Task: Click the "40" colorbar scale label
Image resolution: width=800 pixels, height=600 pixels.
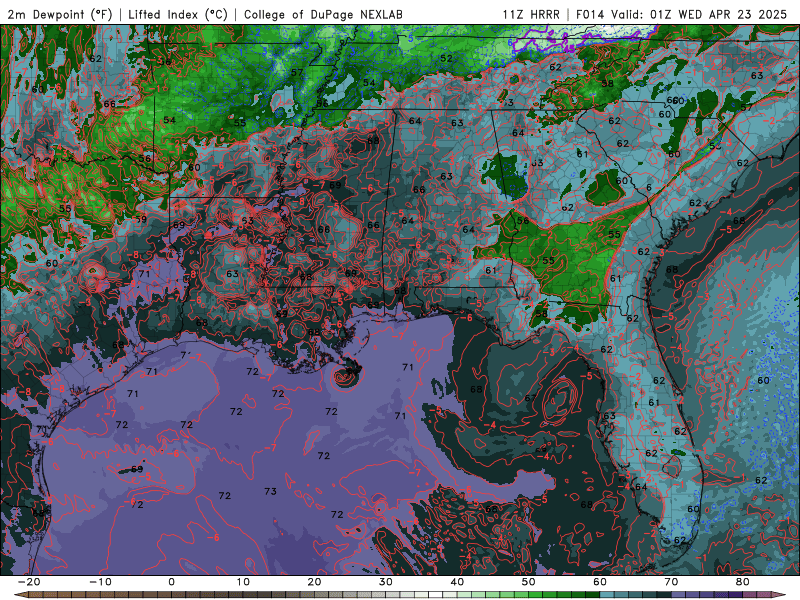Action: coord(457,582)
